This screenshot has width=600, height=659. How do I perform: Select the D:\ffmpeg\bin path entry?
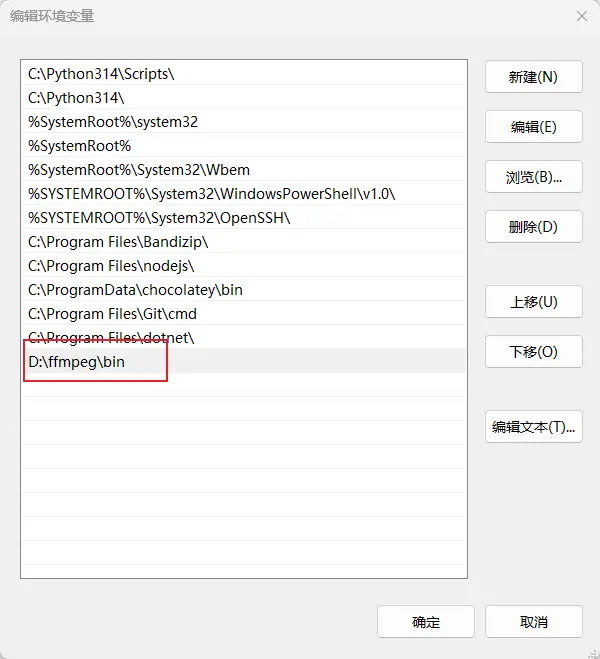point(77,362)
